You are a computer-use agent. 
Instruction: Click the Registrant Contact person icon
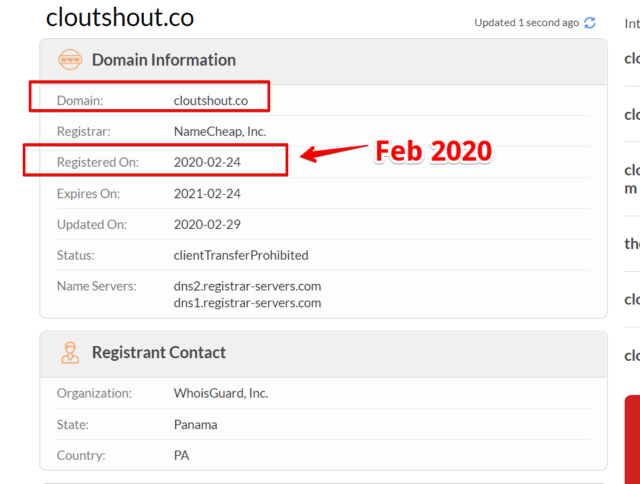pyautogui.click(x=70, y=353)
